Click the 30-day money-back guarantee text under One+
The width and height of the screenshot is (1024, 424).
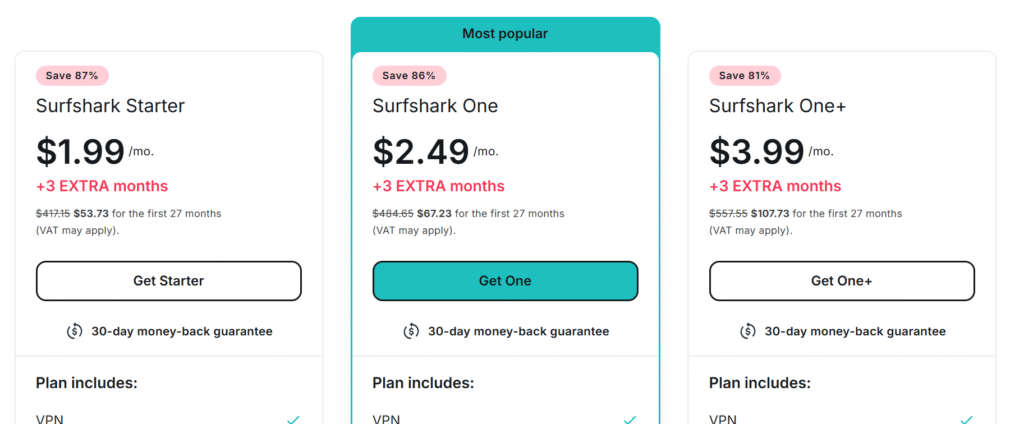(x=855, y=331)
